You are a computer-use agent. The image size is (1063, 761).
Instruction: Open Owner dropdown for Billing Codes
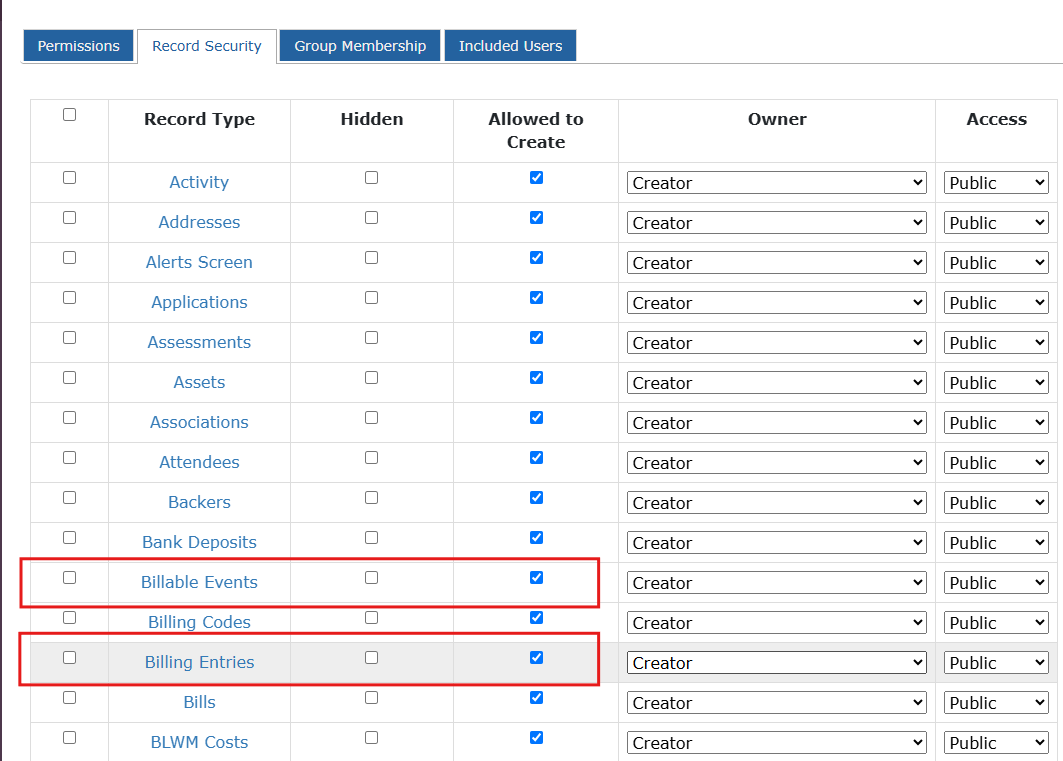tap(777, 623)
